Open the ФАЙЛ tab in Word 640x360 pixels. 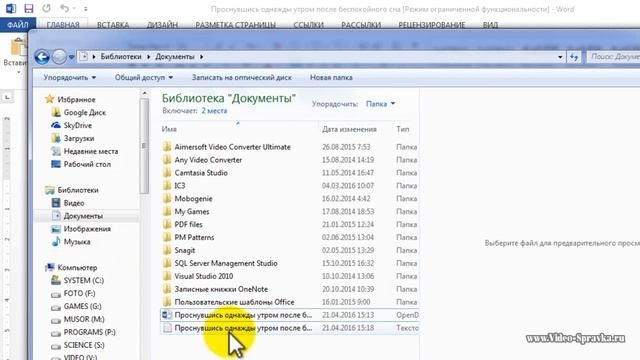[x=18, y=25]
